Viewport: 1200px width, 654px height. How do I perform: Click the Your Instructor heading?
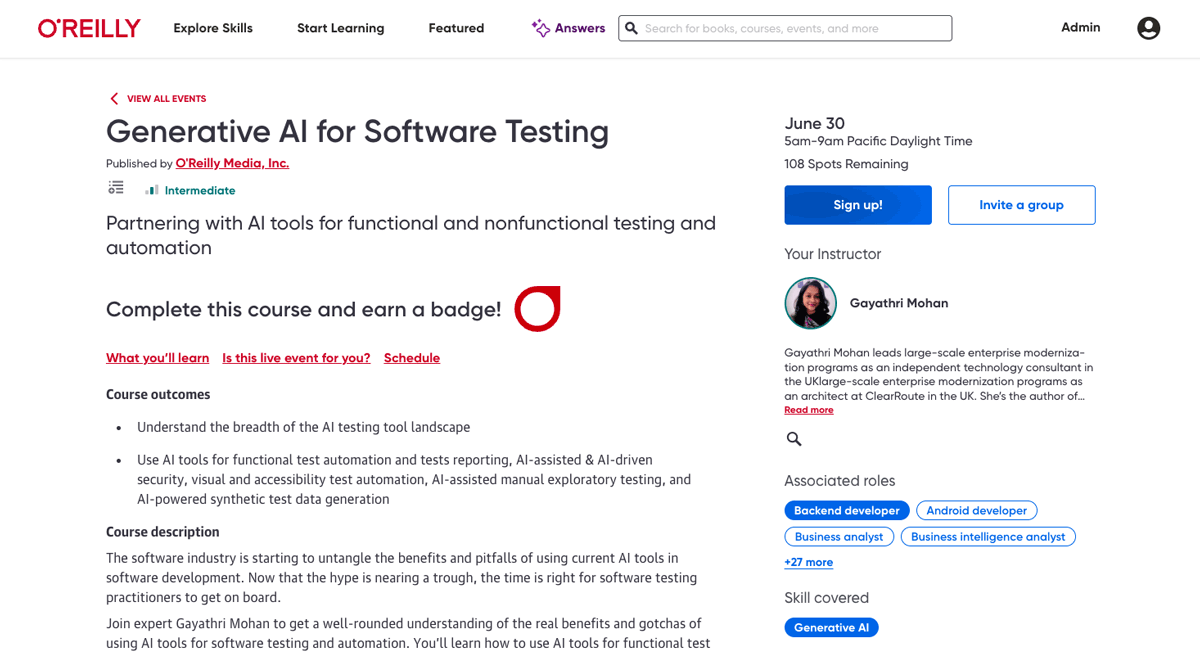coord(833,254)
